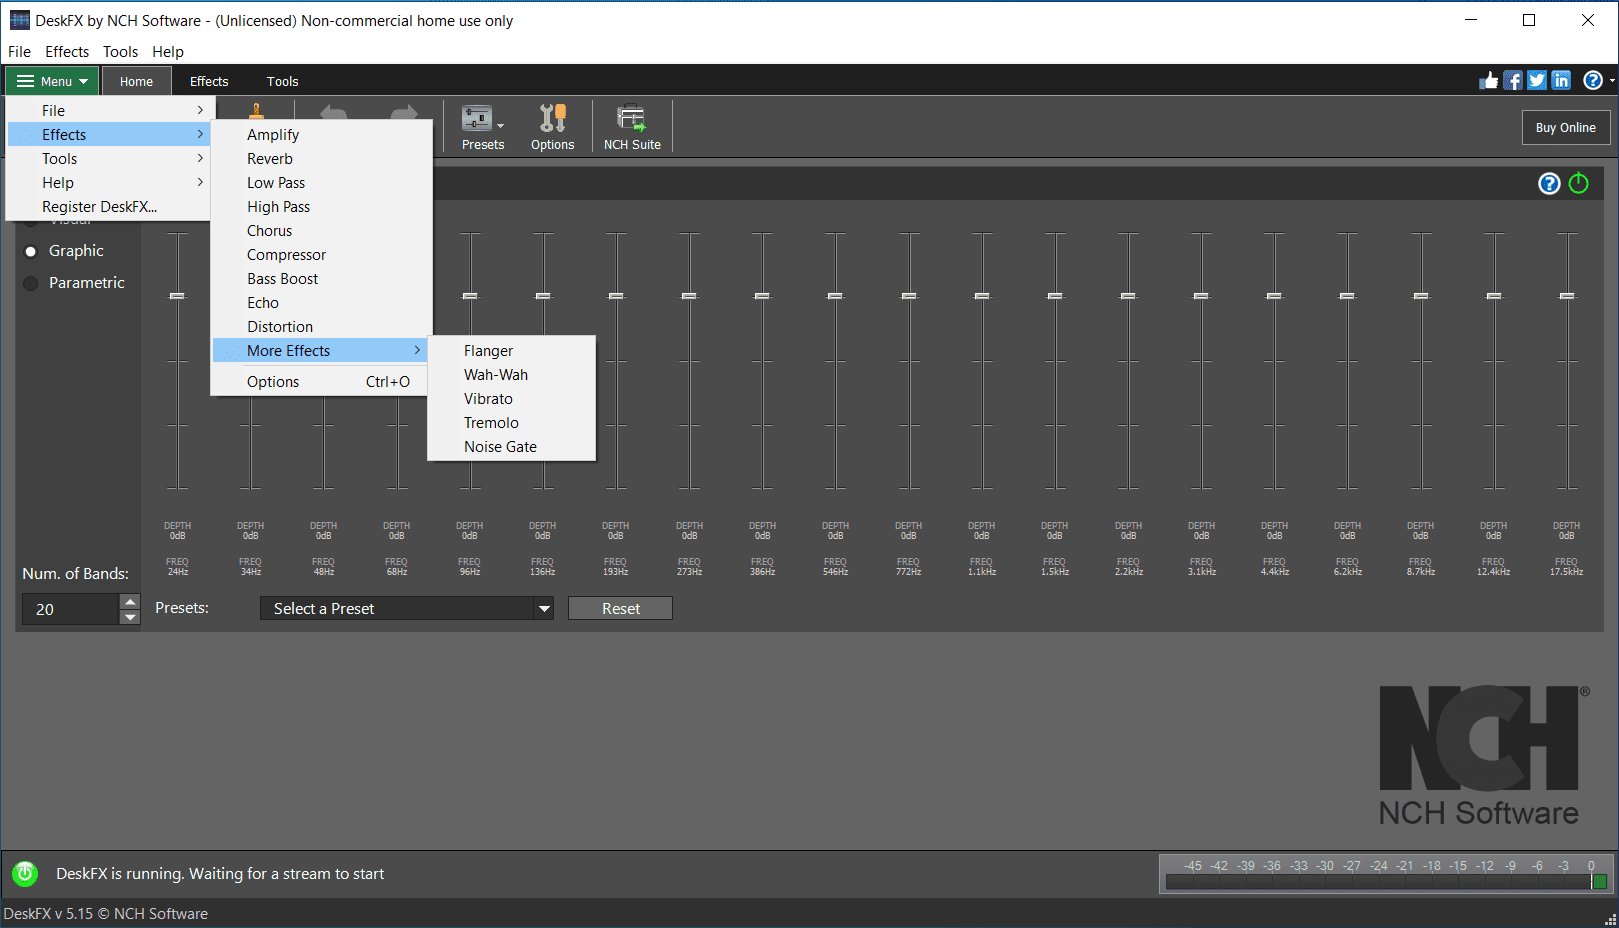Screen dimensions: 1619x928
Task: Open the Twitter share icon
Action: tap(1537, 81)
